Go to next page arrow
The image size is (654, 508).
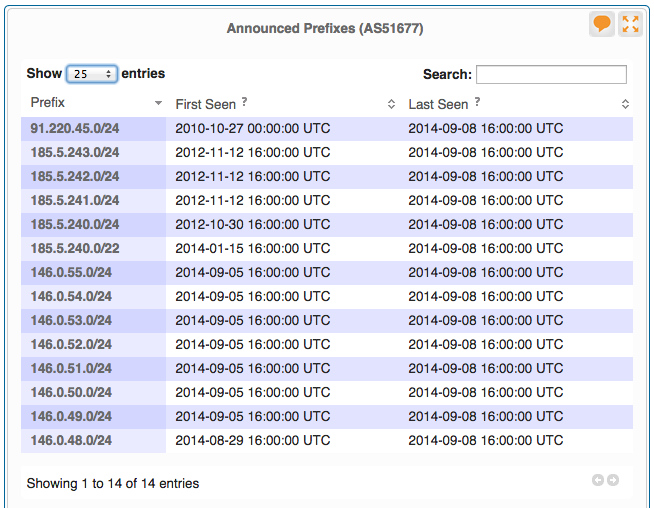click(613, 481)
